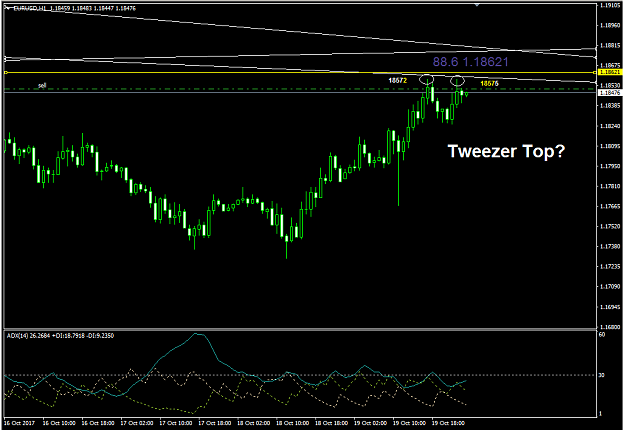This screenshot has width=625, height=430.
Task: Click the 1.18240 price scale value
Action: coord(610,126)
